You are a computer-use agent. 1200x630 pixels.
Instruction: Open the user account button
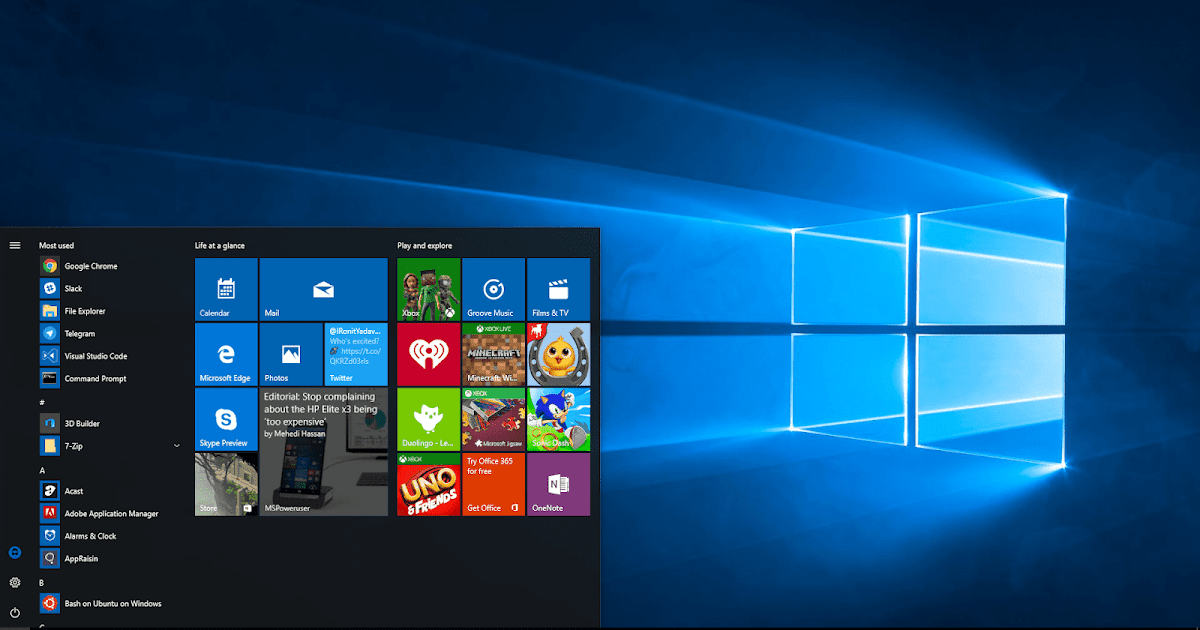tap(15, 553)
